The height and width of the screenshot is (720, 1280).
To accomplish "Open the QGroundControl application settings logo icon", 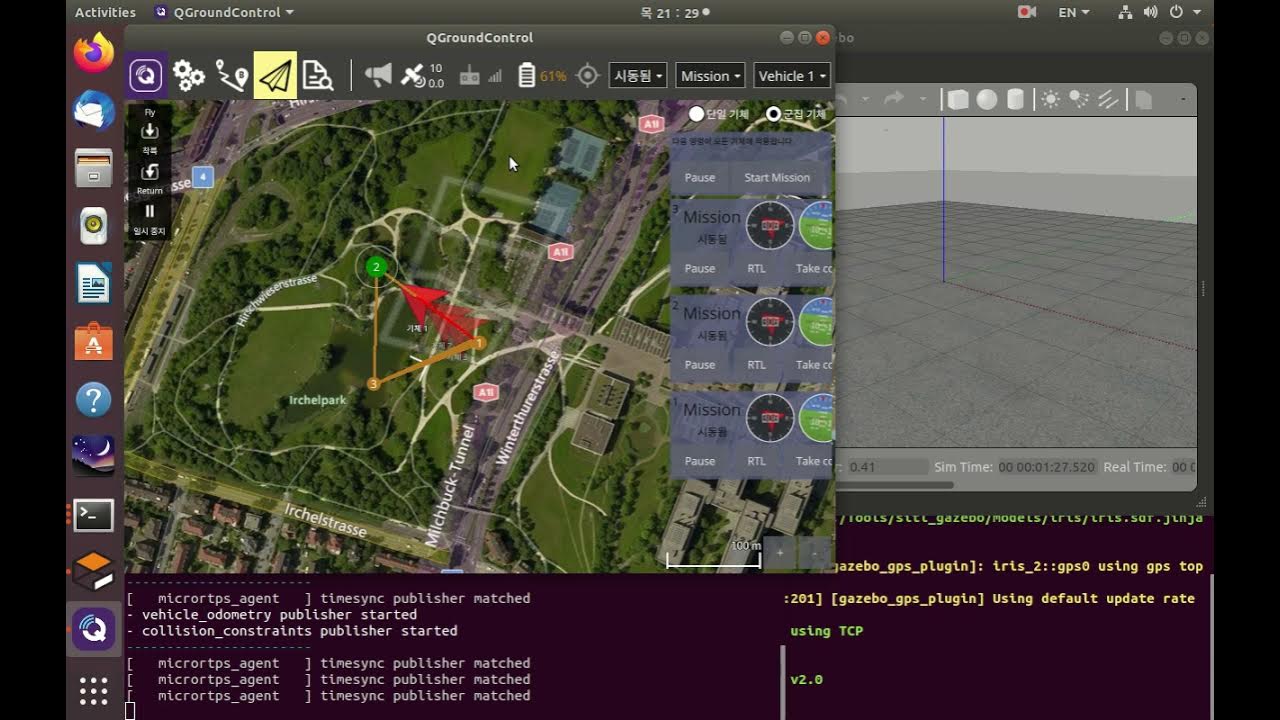I will [x=146, y=75].
